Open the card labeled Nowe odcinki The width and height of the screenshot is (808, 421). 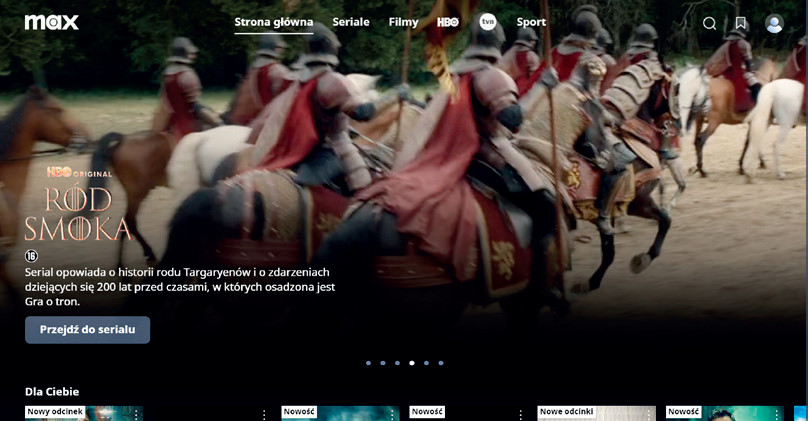597,413
